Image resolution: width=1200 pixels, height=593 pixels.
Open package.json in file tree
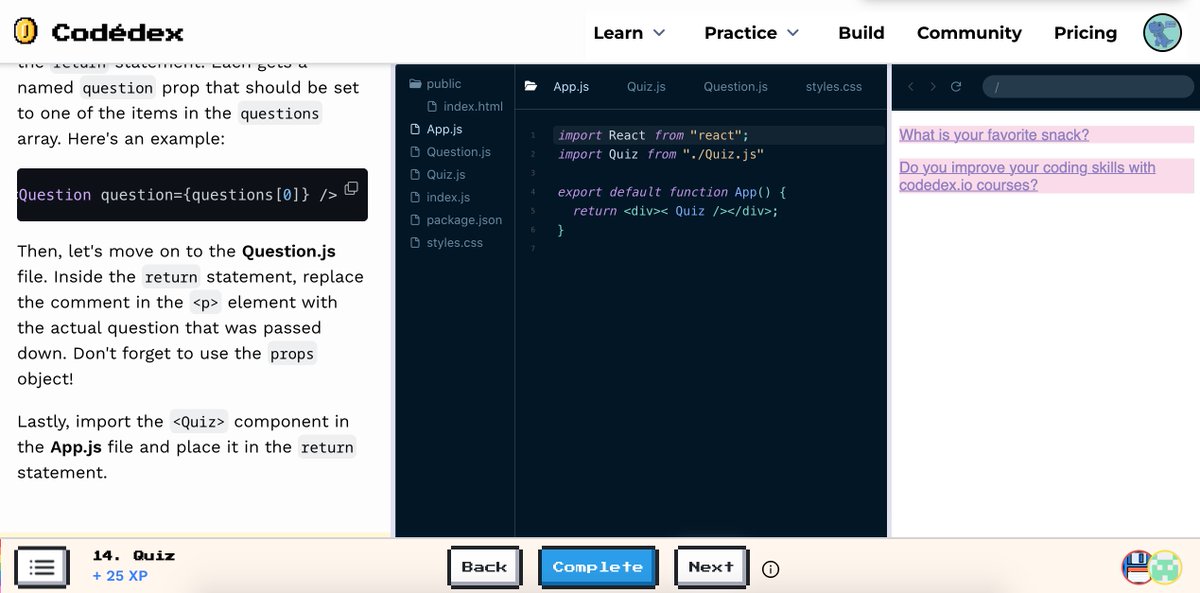456,220
